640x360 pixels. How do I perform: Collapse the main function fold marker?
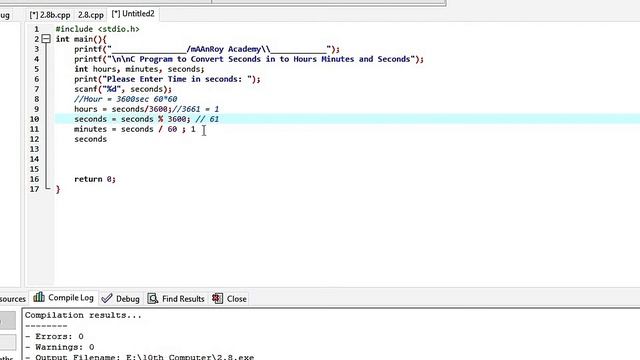46,39
